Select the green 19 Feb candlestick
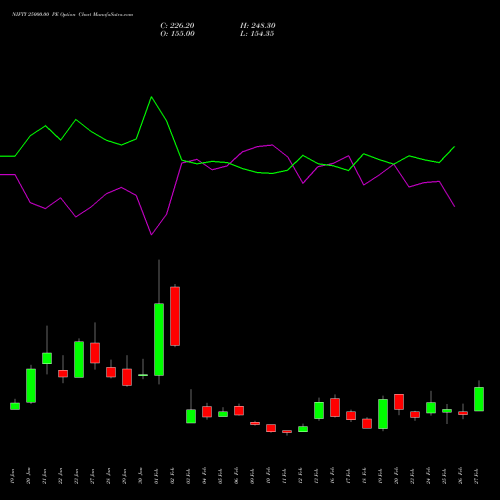This screenshot has width=500, height=500. tap(383, 414)
